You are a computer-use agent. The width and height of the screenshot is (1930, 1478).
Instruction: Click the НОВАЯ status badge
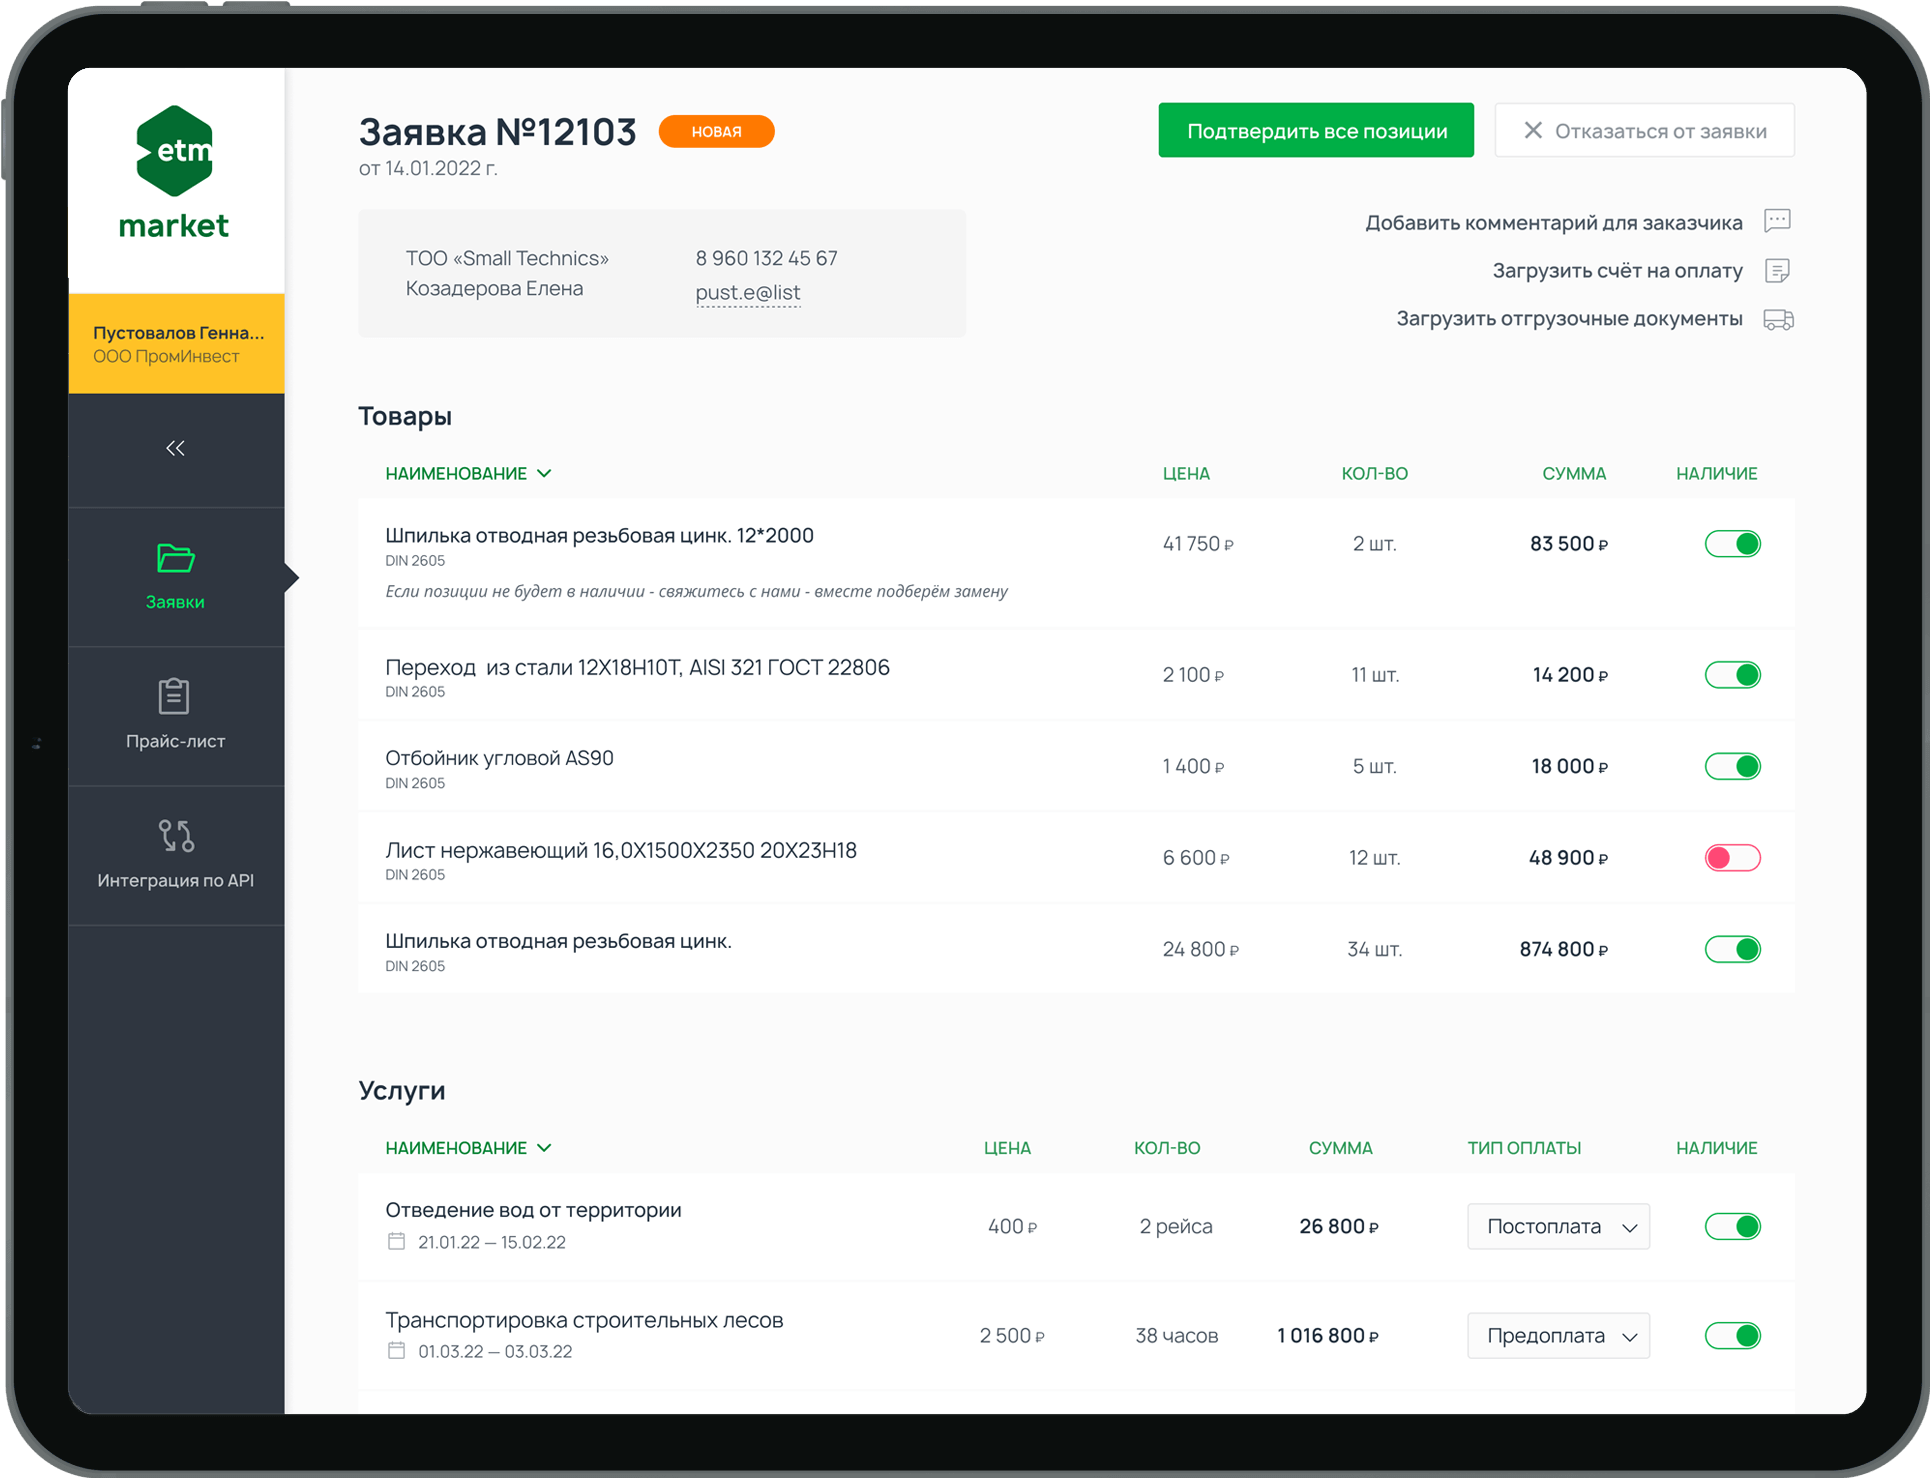[716, 131]
